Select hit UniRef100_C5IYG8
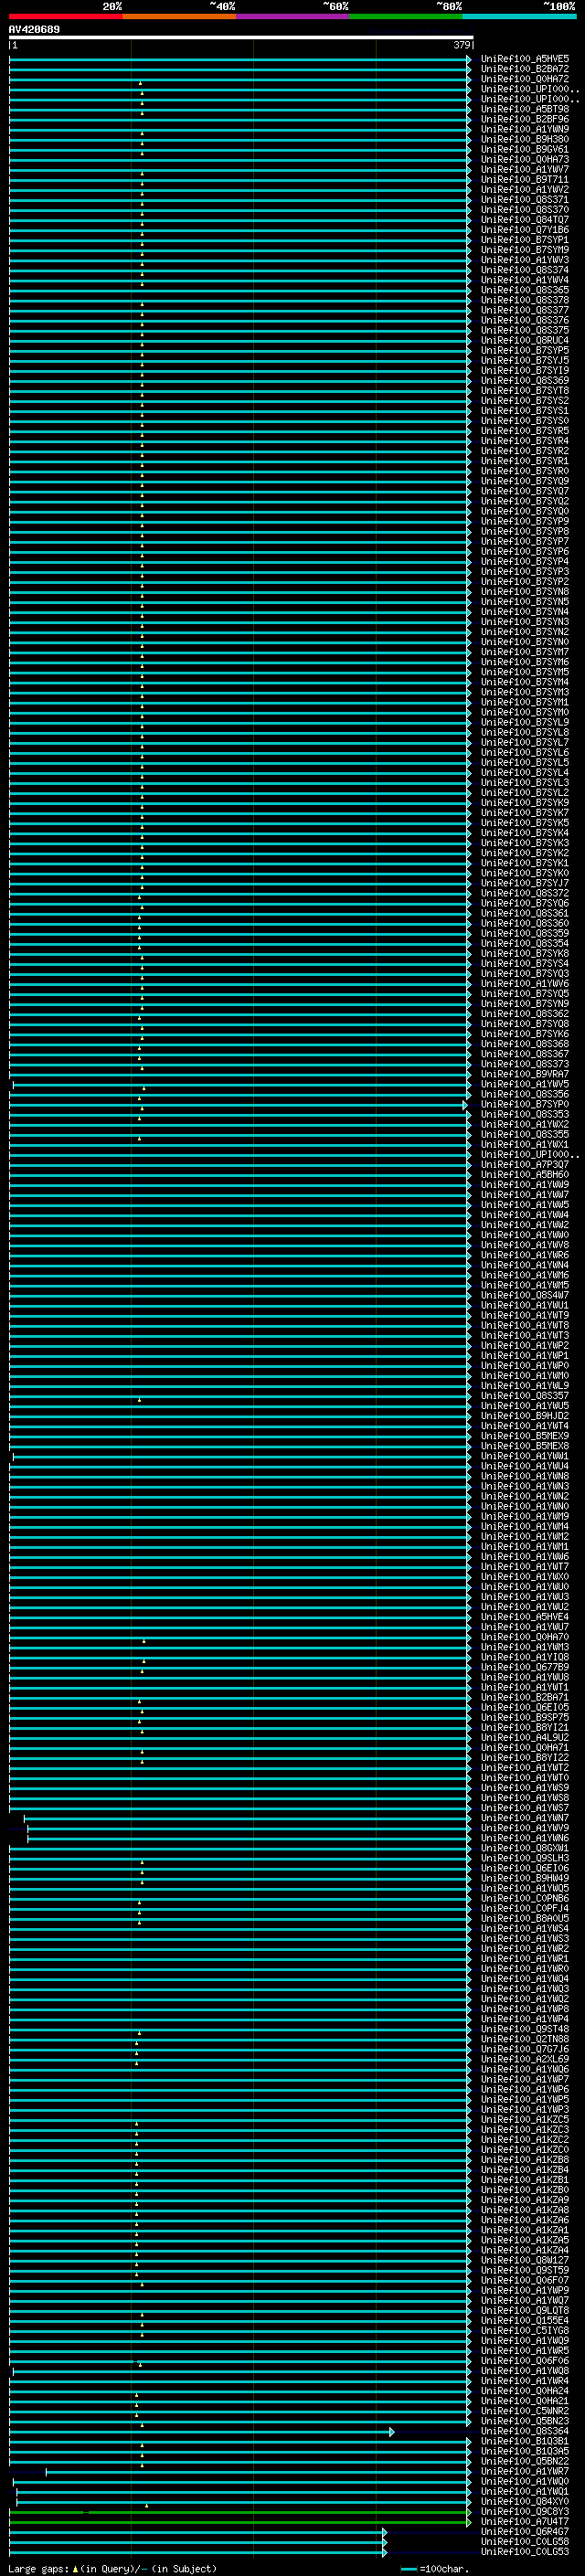 tap(525, 2329)
